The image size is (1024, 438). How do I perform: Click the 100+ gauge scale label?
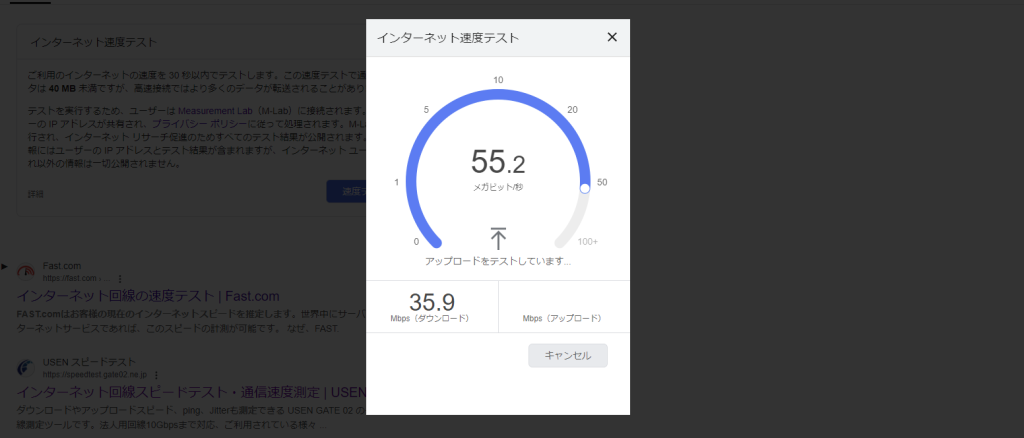pos(588,242)
